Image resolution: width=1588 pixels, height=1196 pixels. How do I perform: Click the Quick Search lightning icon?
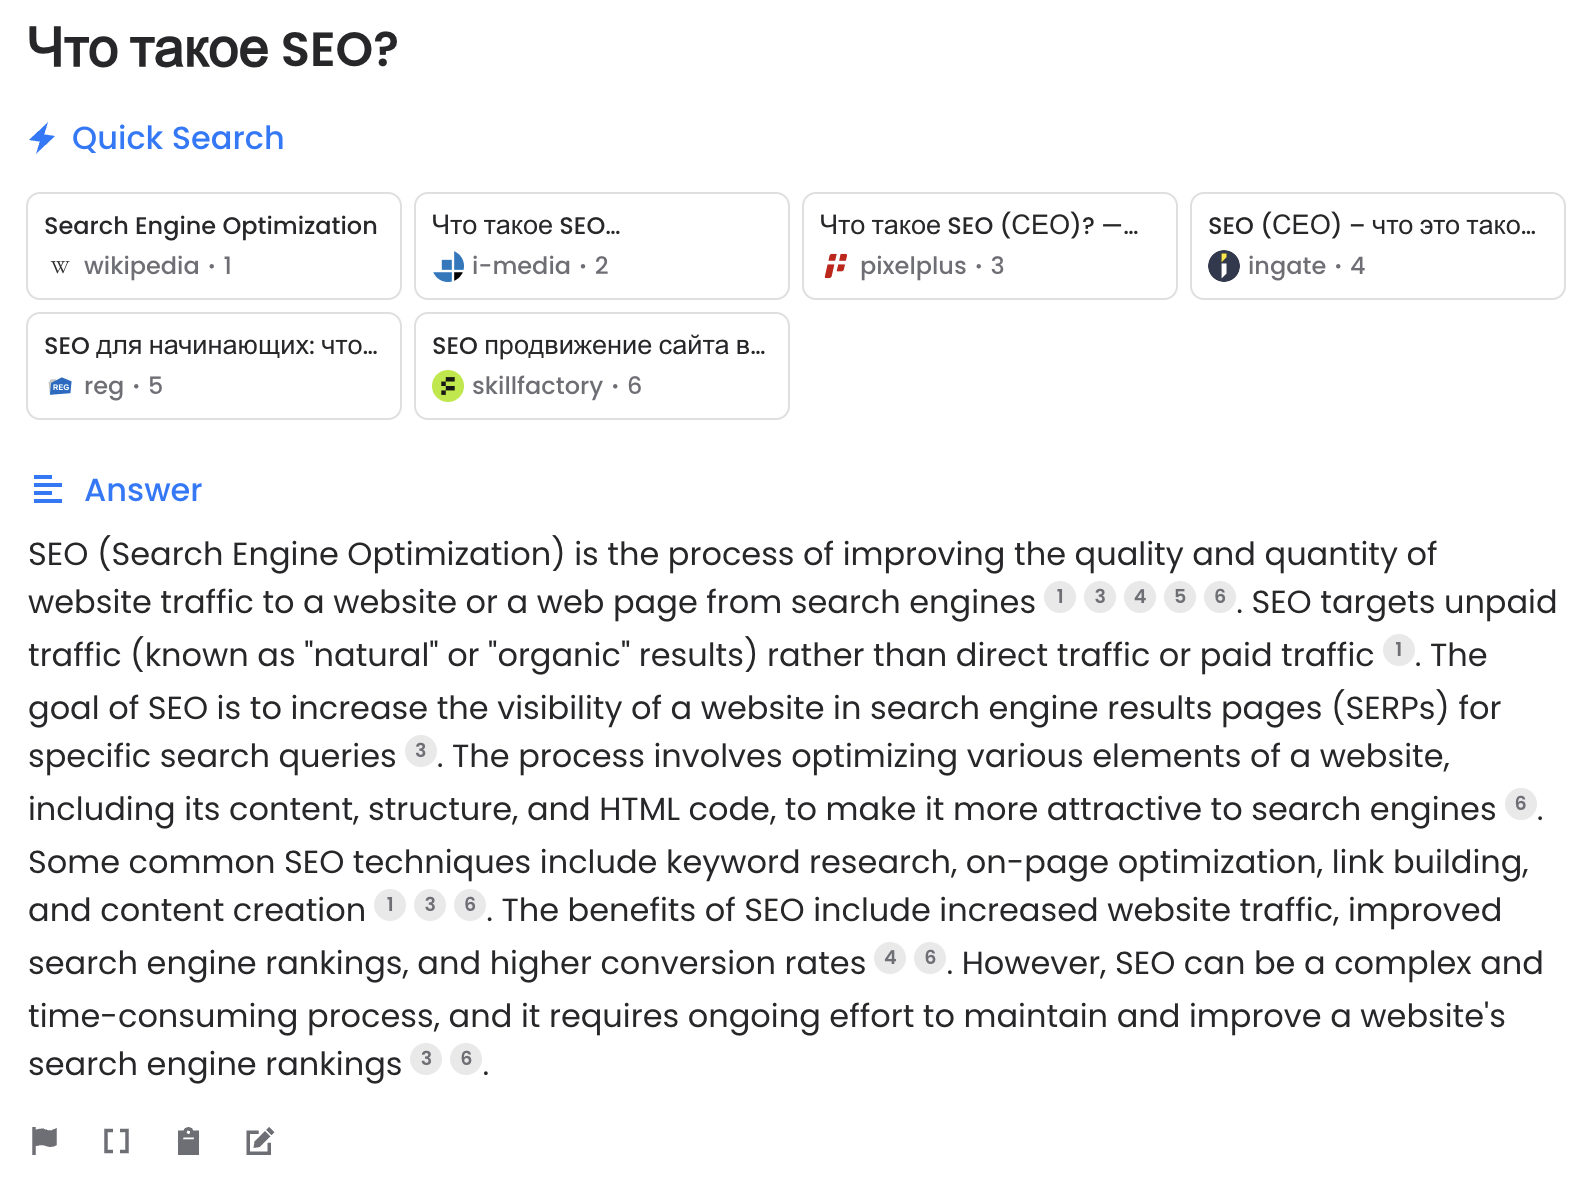click(x=42, y=138)
